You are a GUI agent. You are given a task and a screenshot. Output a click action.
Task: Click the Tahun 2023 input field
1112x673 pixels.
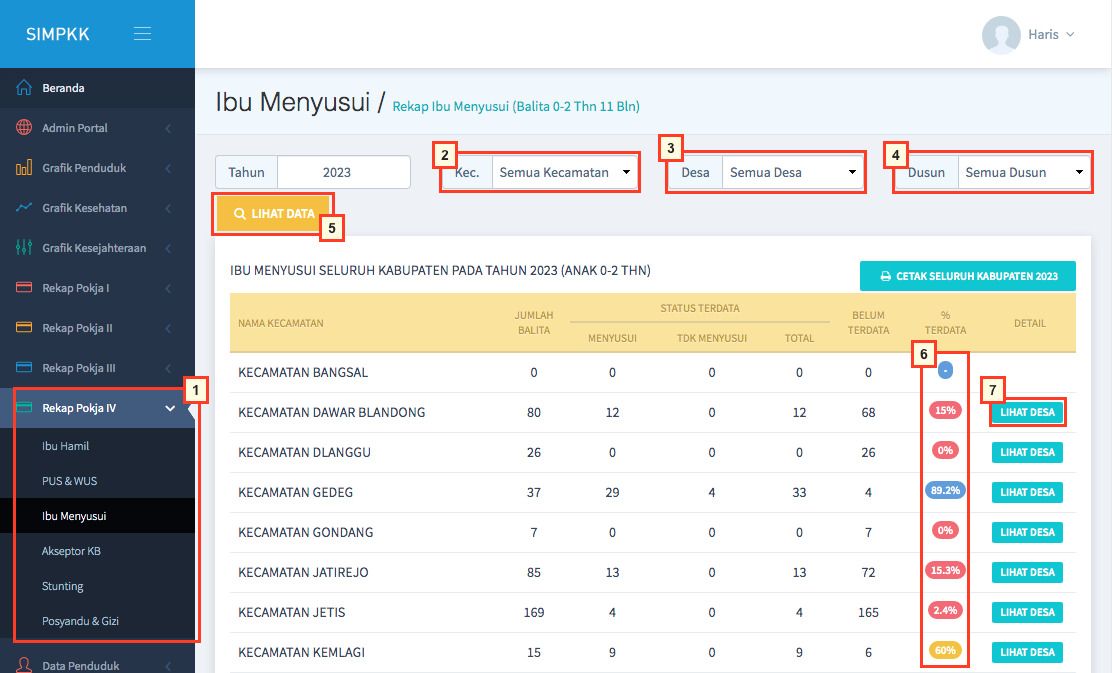[343, 172]
